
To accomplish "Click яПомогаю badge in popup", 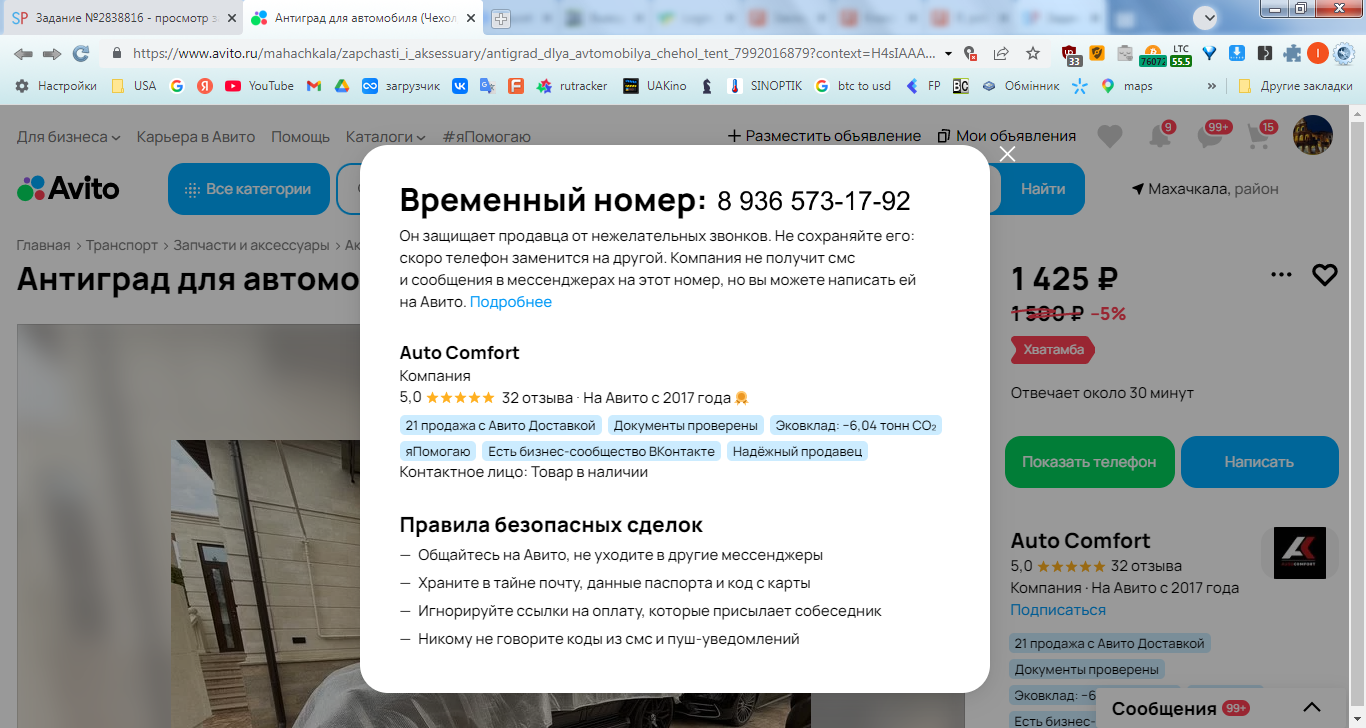I will point(438,451).
